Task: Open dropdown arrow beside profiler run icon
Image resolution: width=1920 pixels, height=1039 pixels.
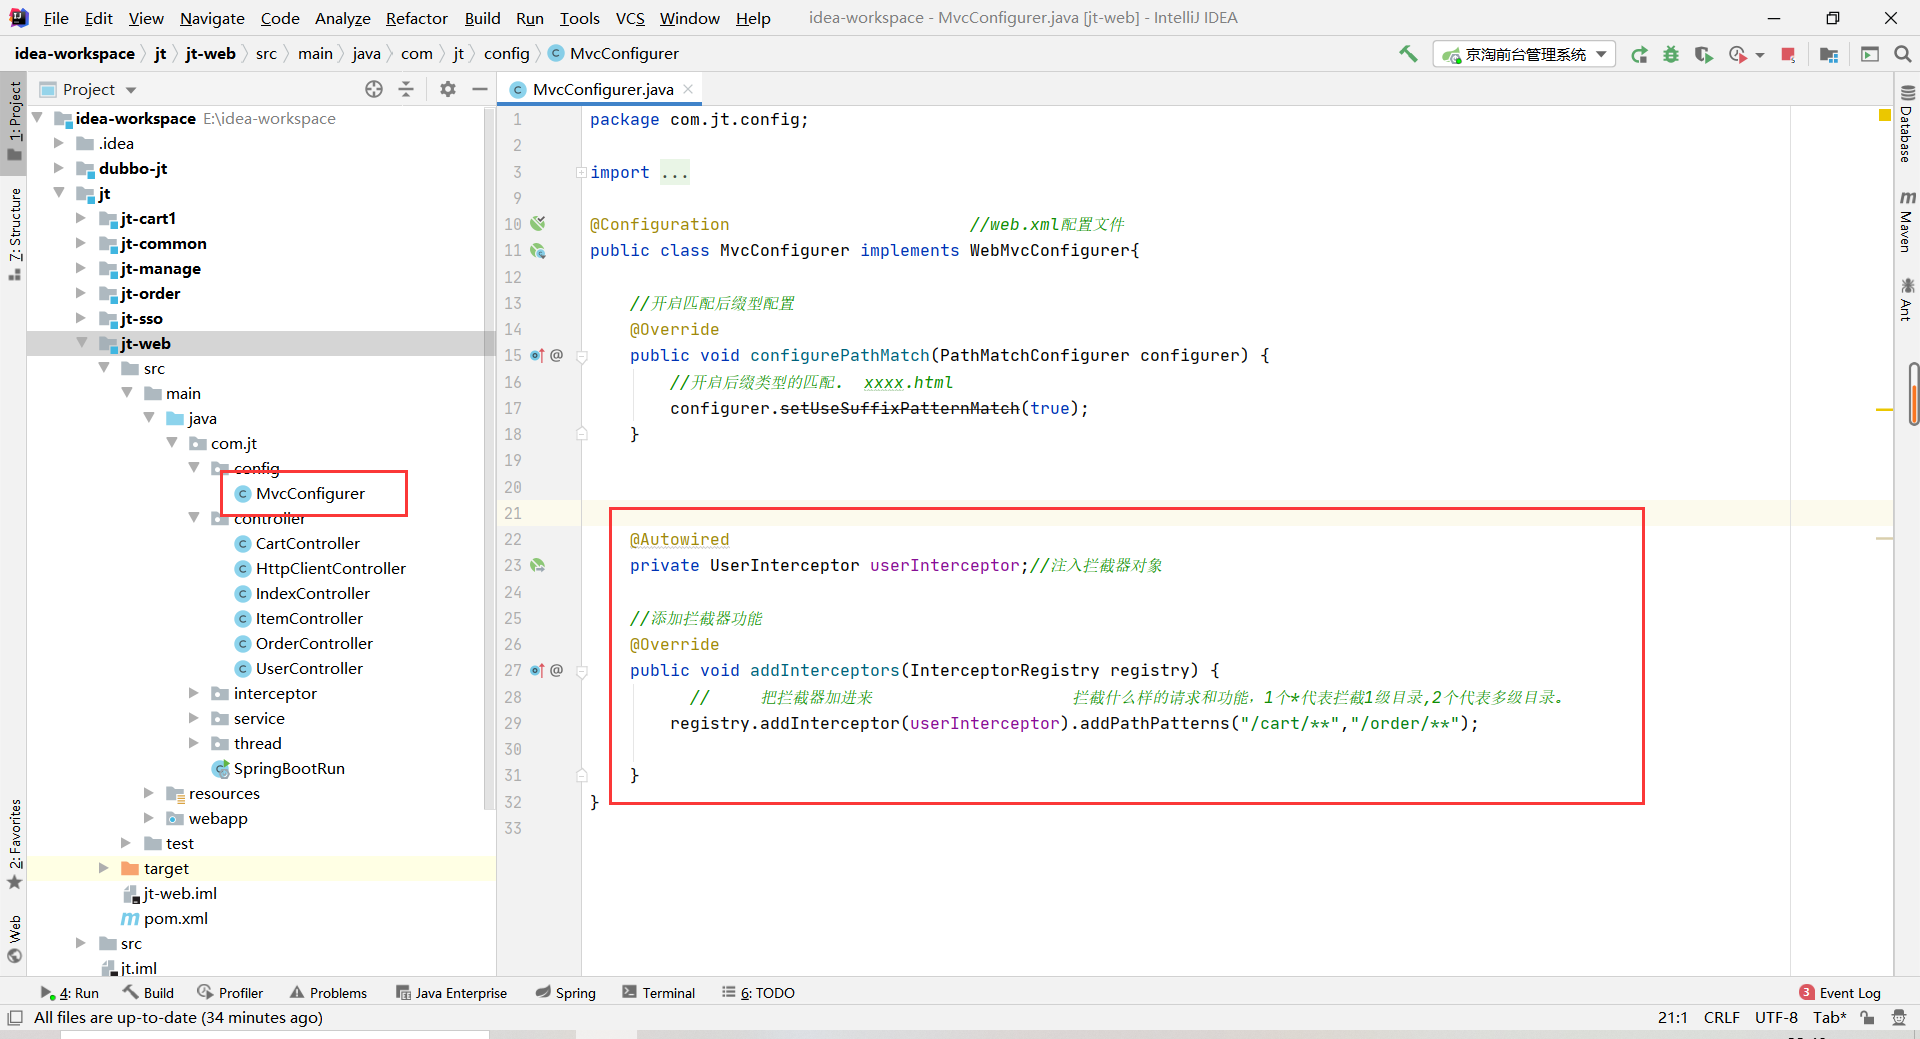Action: [x=1760, y=55]
